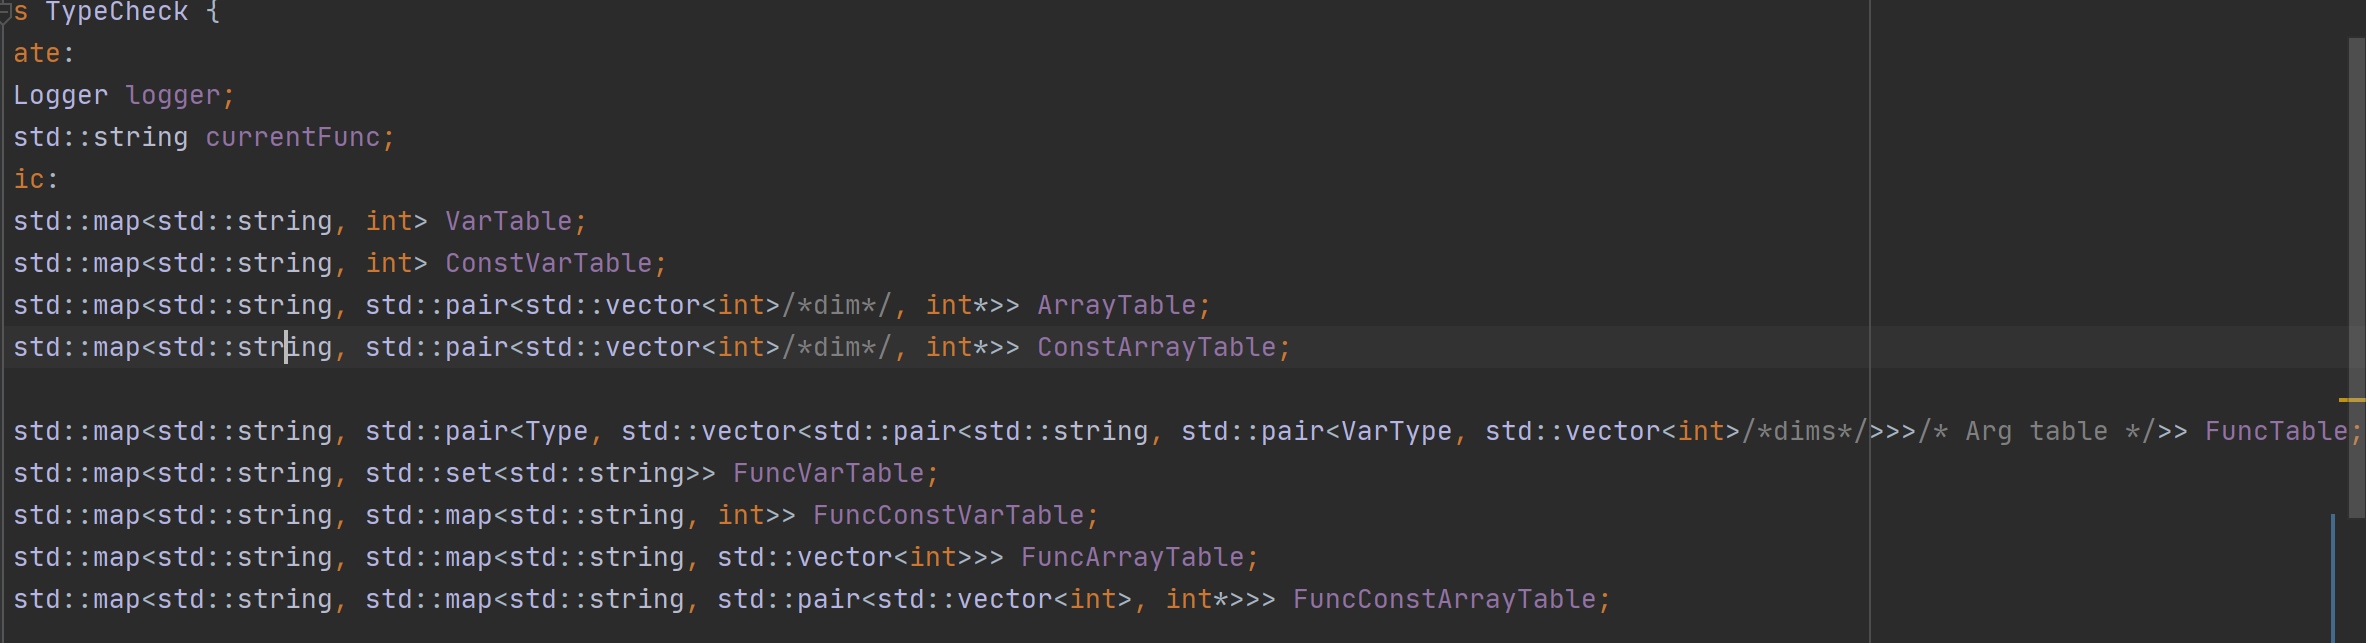Click the FuncArrayTable identifier
The height and width of the screenshot is (643, 2366).
[1132, 558]
